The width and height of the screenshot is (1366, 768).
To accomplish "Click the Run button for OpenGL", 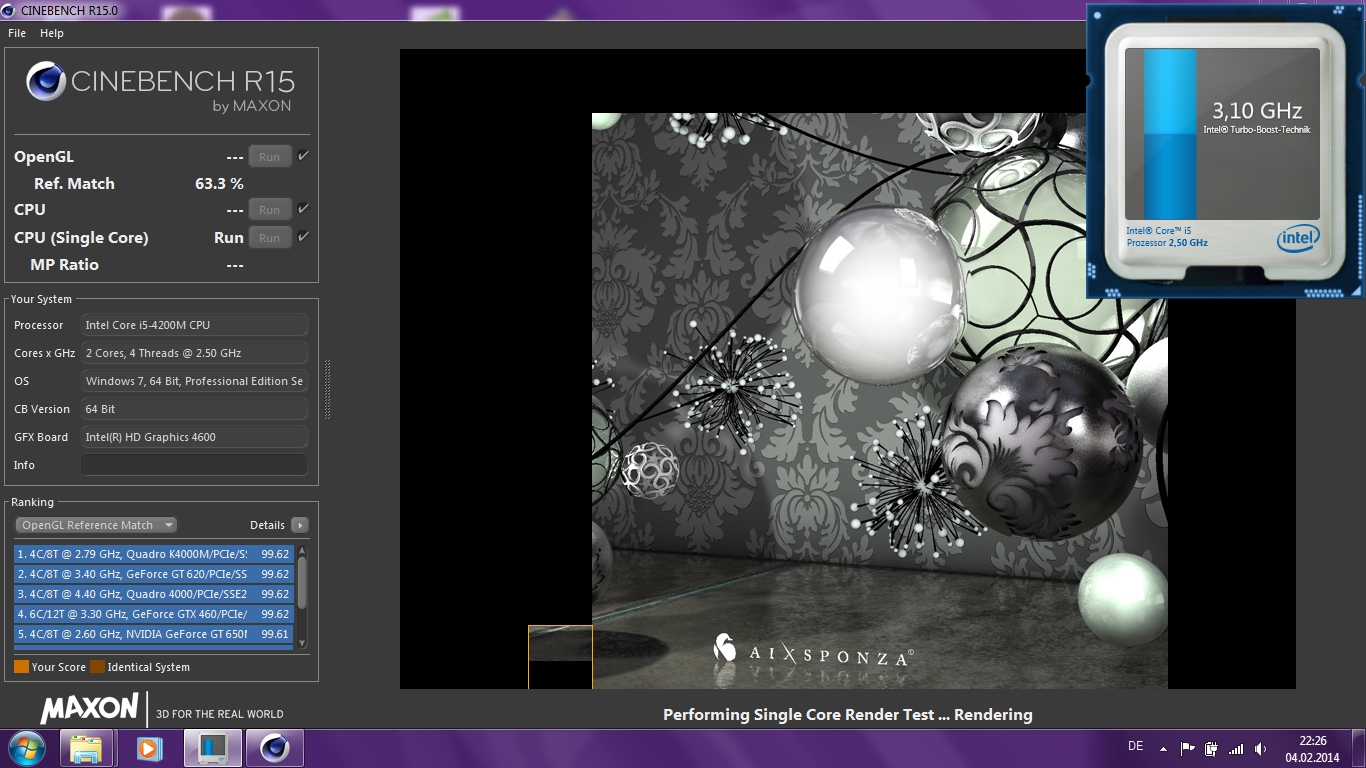I will [x=270, y=157].
